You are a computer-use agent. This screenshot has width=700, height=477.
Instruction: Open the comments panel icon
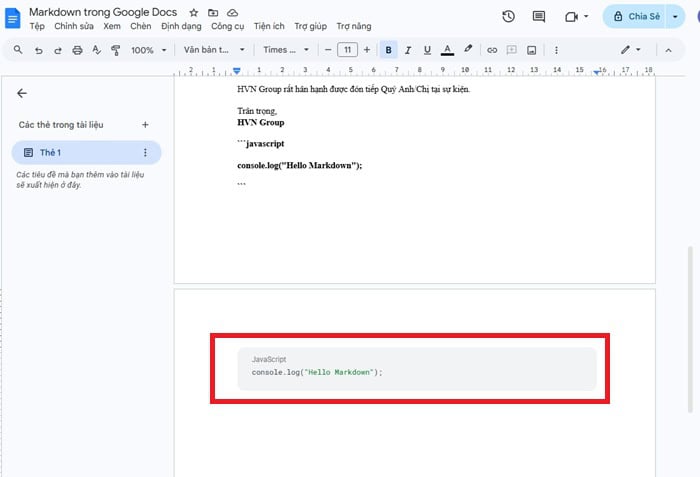click(x=539, y=17)
